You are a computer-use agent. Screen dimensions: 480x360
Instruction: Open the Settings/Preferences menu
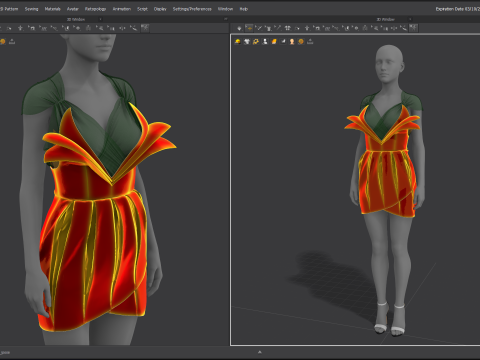pyautogui.click(x=192, y=9)
